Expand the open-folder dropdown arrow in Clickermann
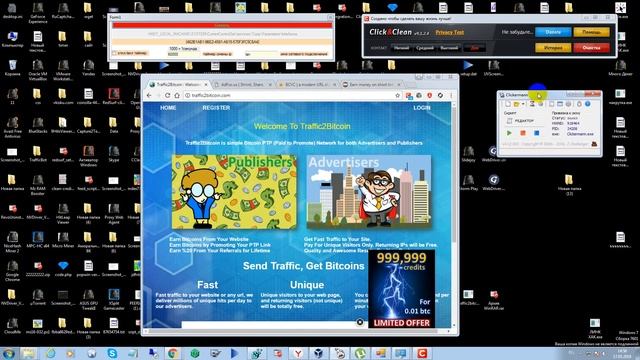The height and width of the screenshot is (360, 640). click(x=523, y=104)
